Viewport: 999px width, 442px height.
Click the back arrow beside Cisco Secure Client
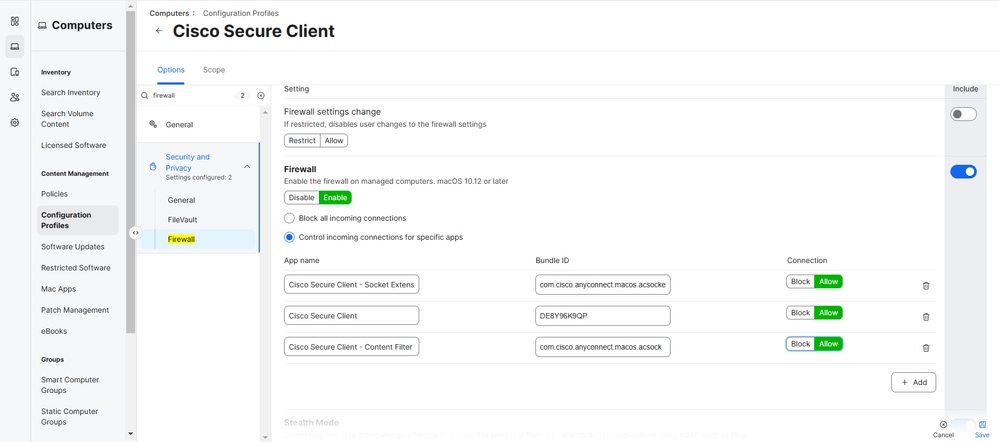159,31
